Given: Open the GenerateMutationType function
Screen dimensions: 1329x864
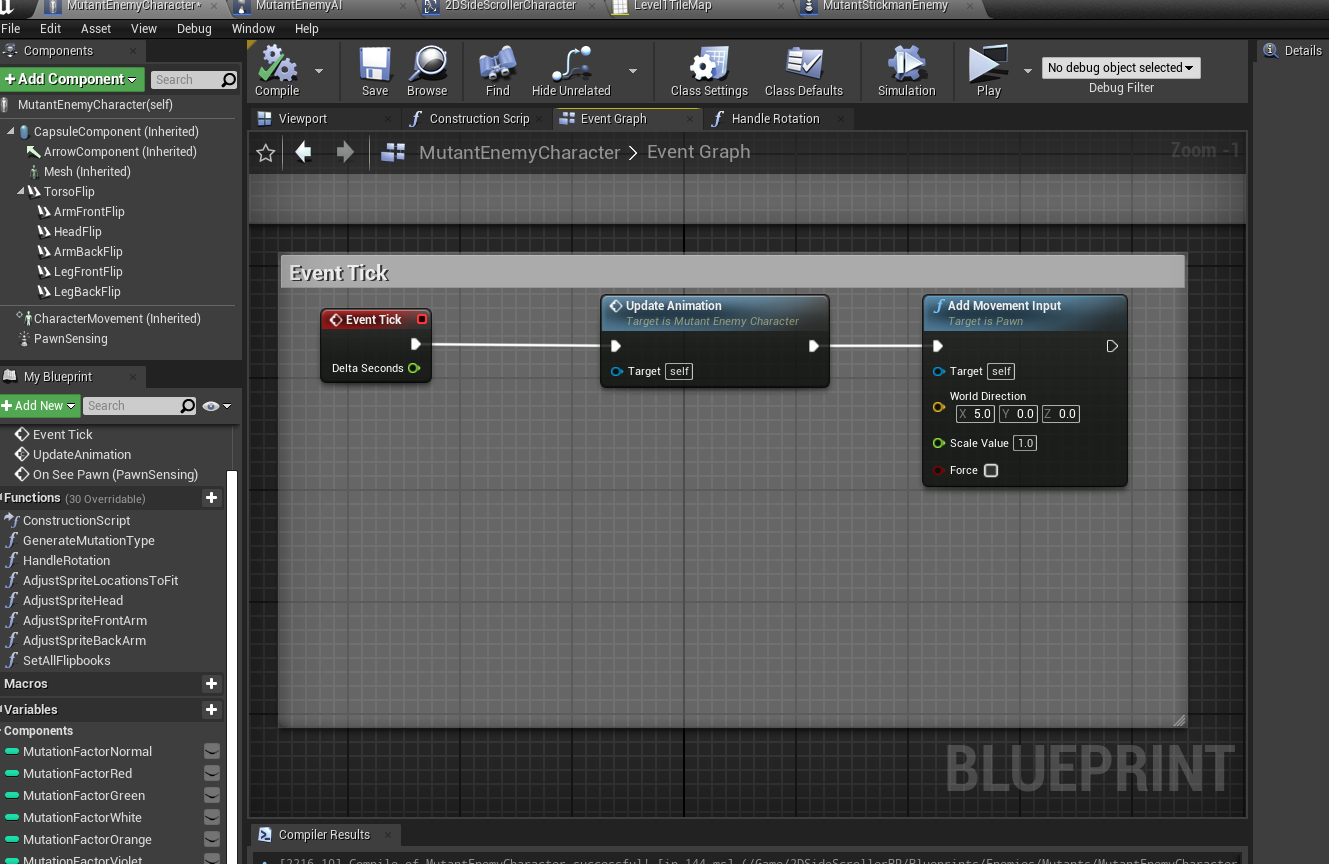Looking at the screenshot, I should point(88,541).
